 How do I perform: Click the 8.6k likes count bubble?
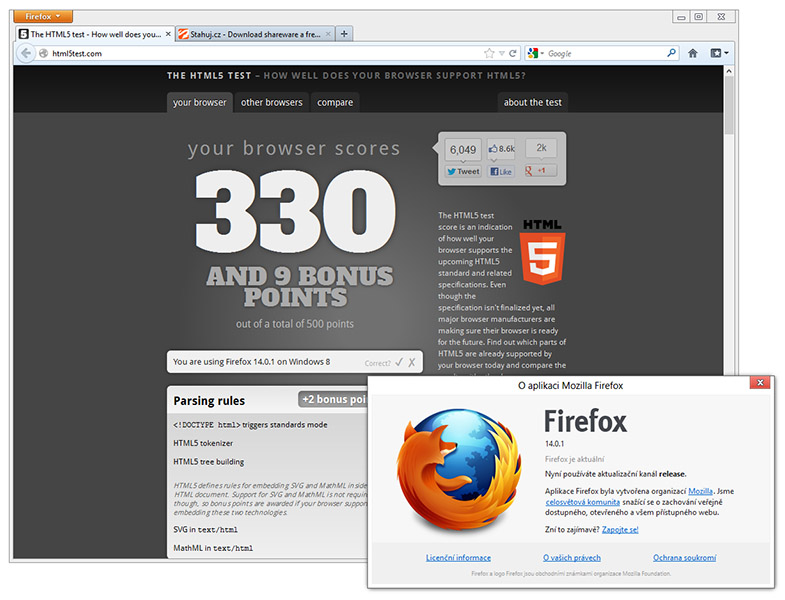[x=502, y=149]
